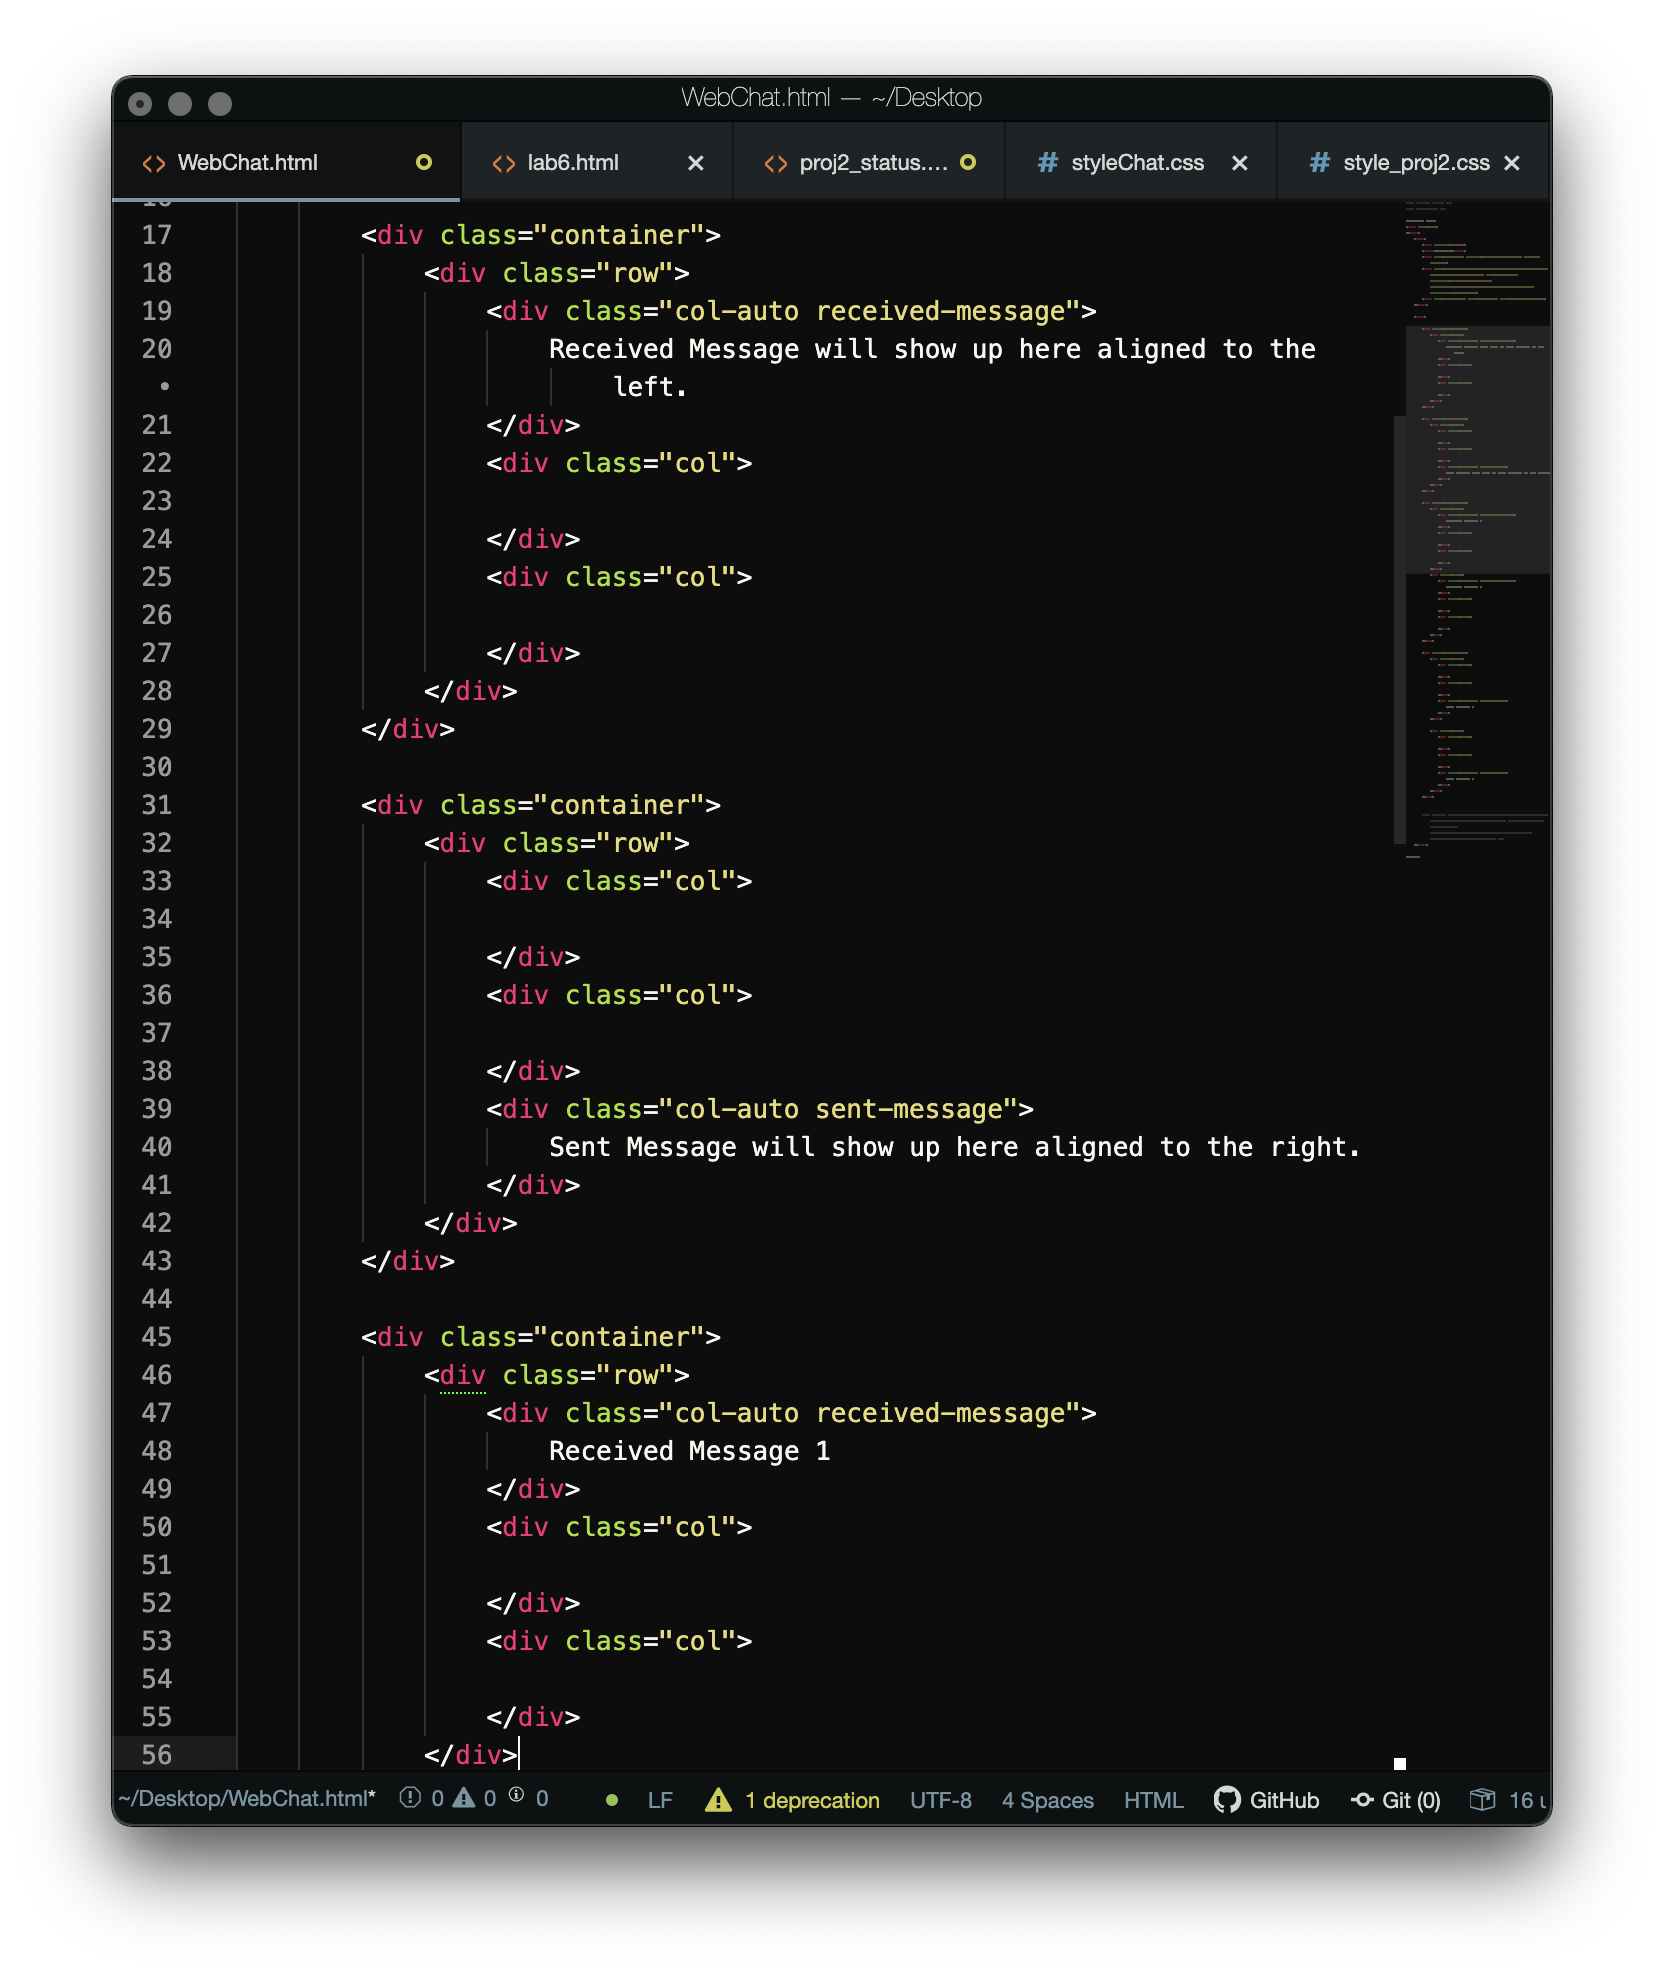Screen dimensions: 1664x1974
Task: Click the GitHub octocat icon
Action: point(1227,1800)
